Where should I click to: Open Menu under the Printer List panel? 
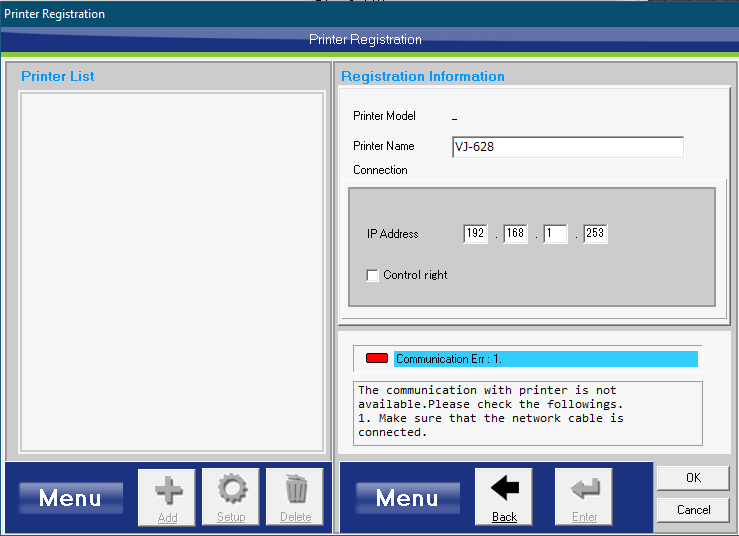71,498
